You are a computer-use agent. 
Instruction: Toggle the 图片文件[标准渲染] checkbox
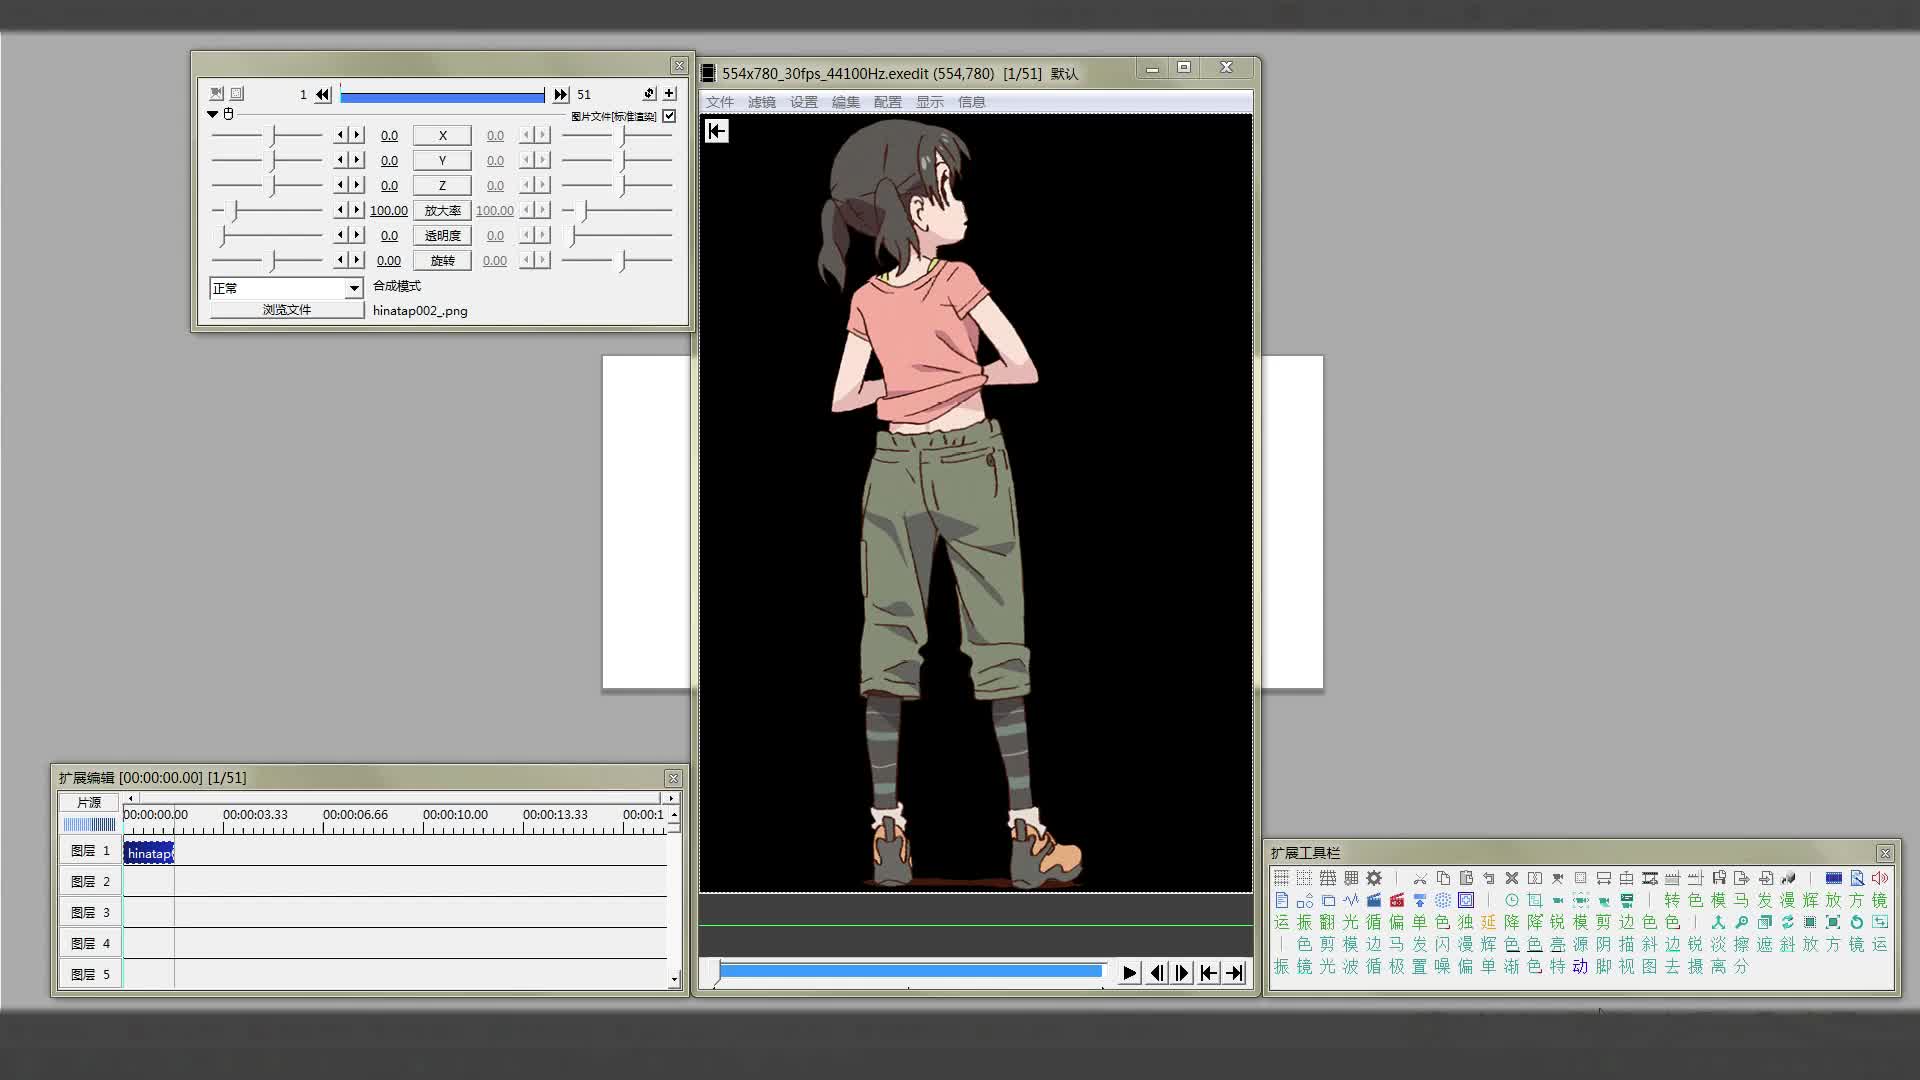coord(669,116)
